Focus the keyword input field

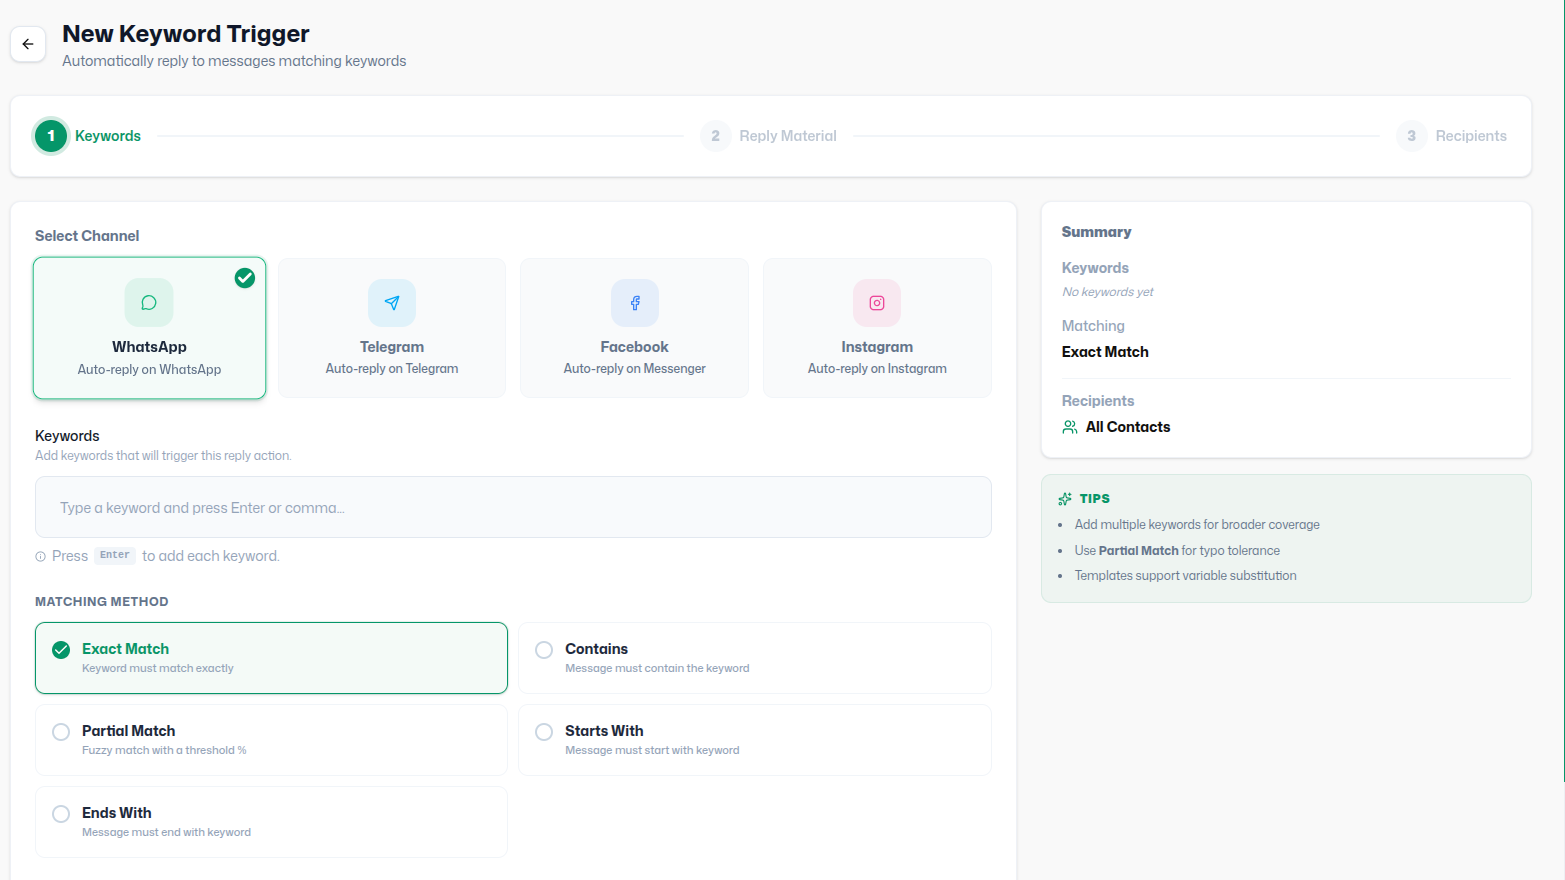tap(513, 507)
